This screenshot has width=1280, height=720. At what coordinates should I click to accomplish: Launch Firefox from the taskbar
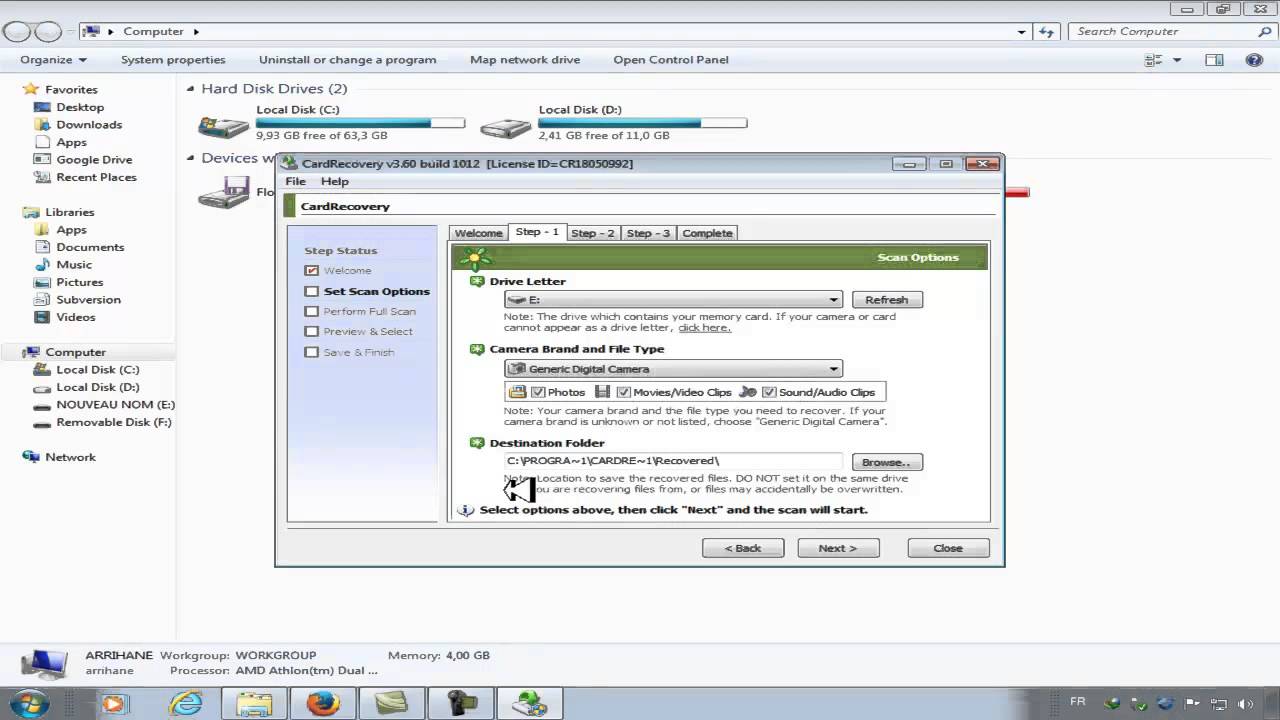point(322,704)
